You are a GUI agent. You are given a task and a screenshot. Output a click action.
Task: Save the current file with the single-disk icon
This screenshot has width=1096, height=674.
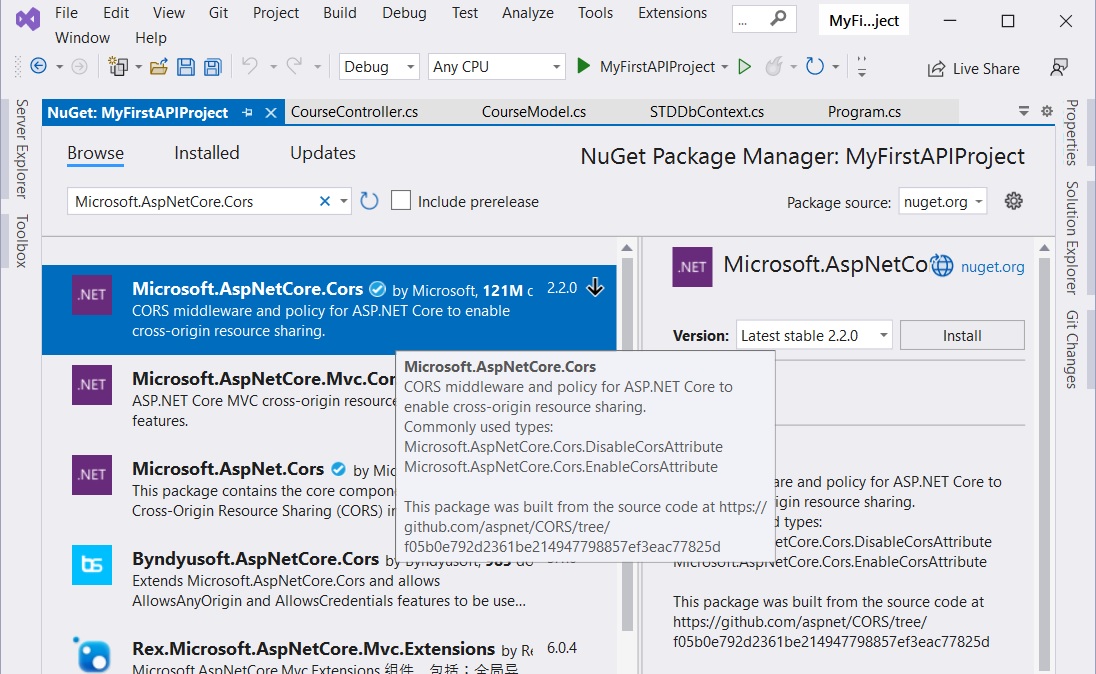186,66
